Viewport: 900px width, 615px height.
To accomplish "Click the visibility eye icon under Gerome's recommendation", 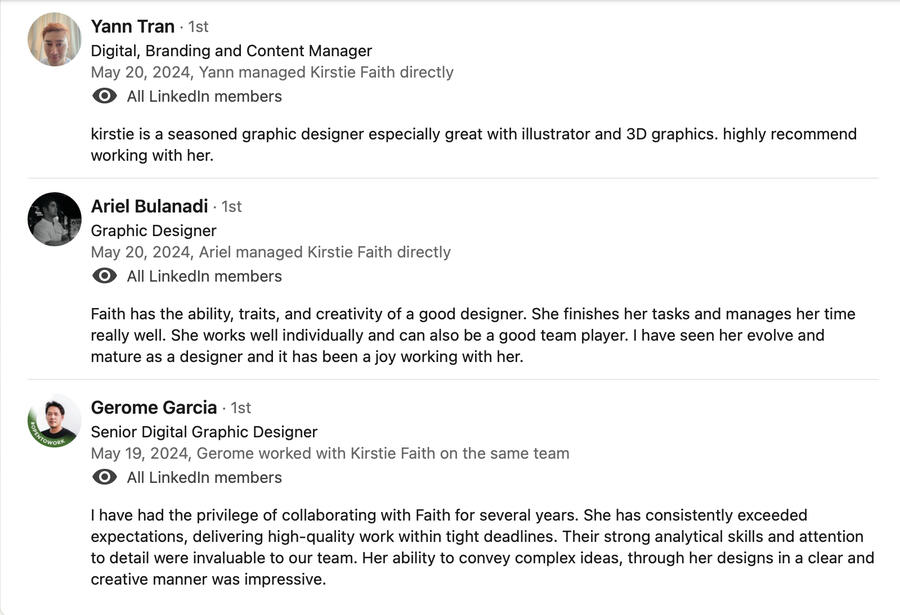I will click(x=104, y=478).
